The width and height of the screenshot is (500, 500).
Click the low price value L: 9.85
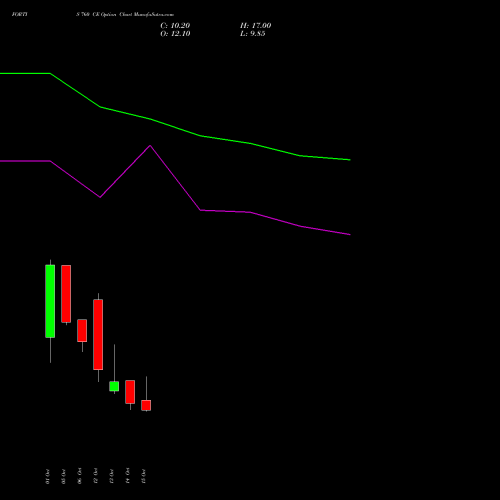pos(253,34)
